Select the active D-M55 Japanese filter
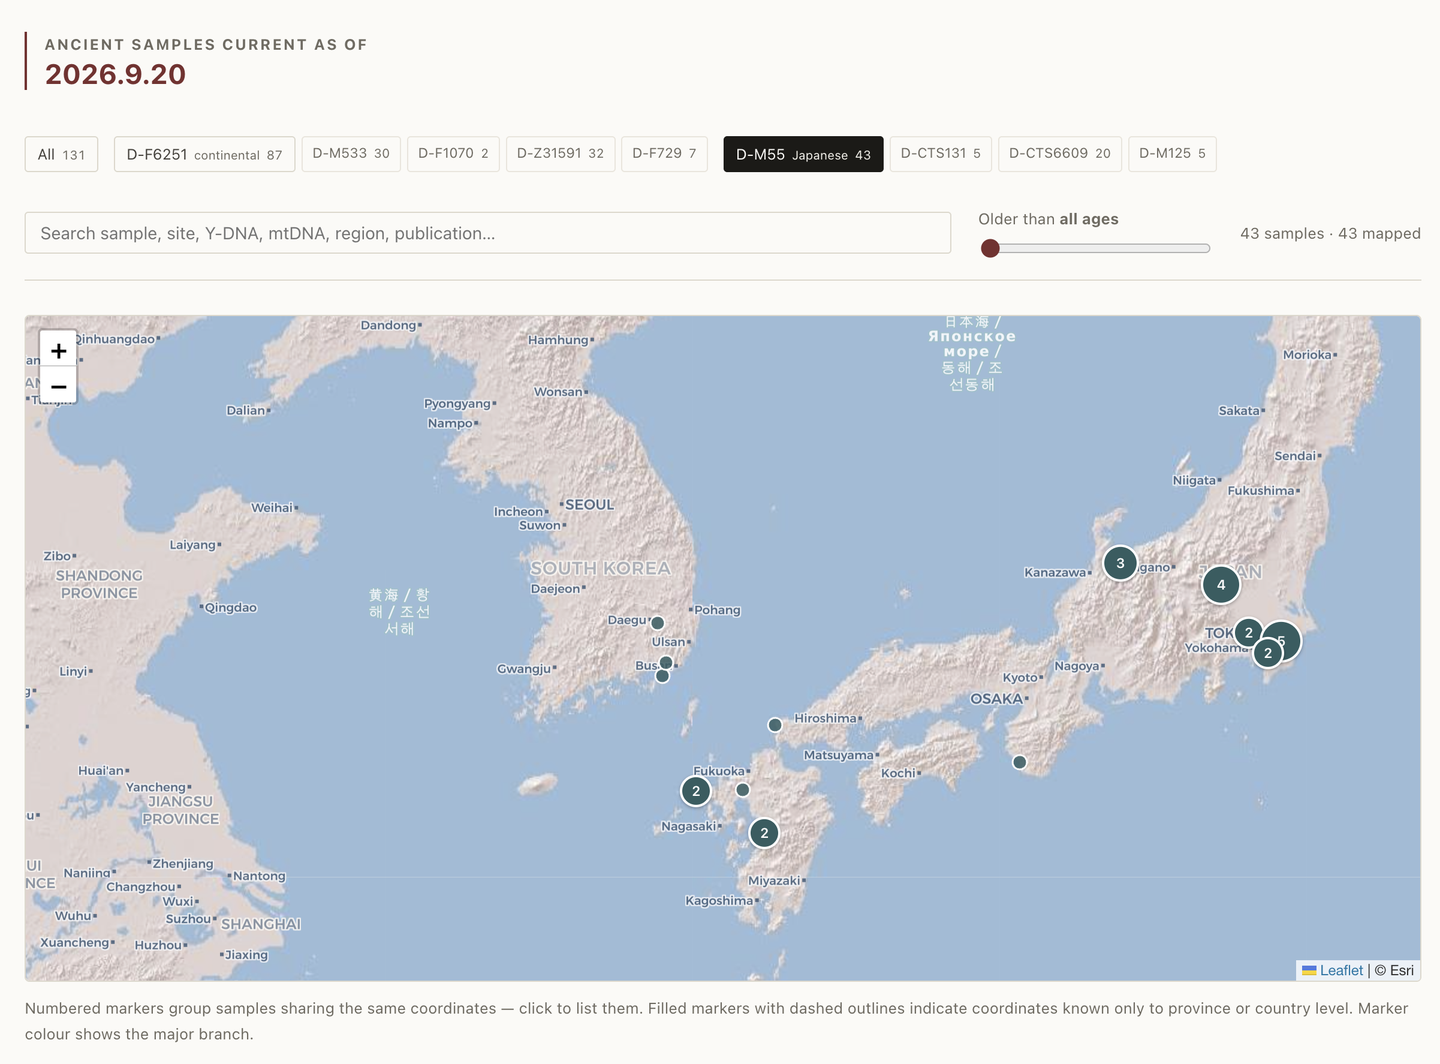The image size is (1440, 1064). (x=803, y=154)
